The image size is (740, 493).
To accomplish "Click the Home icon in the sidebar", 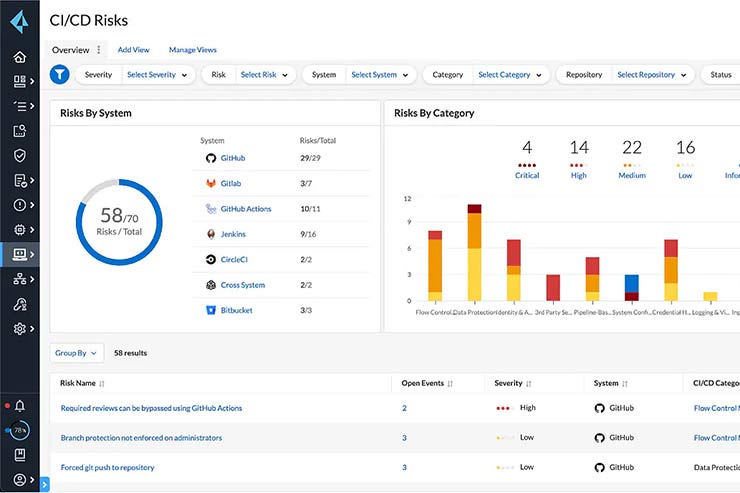I will [19, 57].
